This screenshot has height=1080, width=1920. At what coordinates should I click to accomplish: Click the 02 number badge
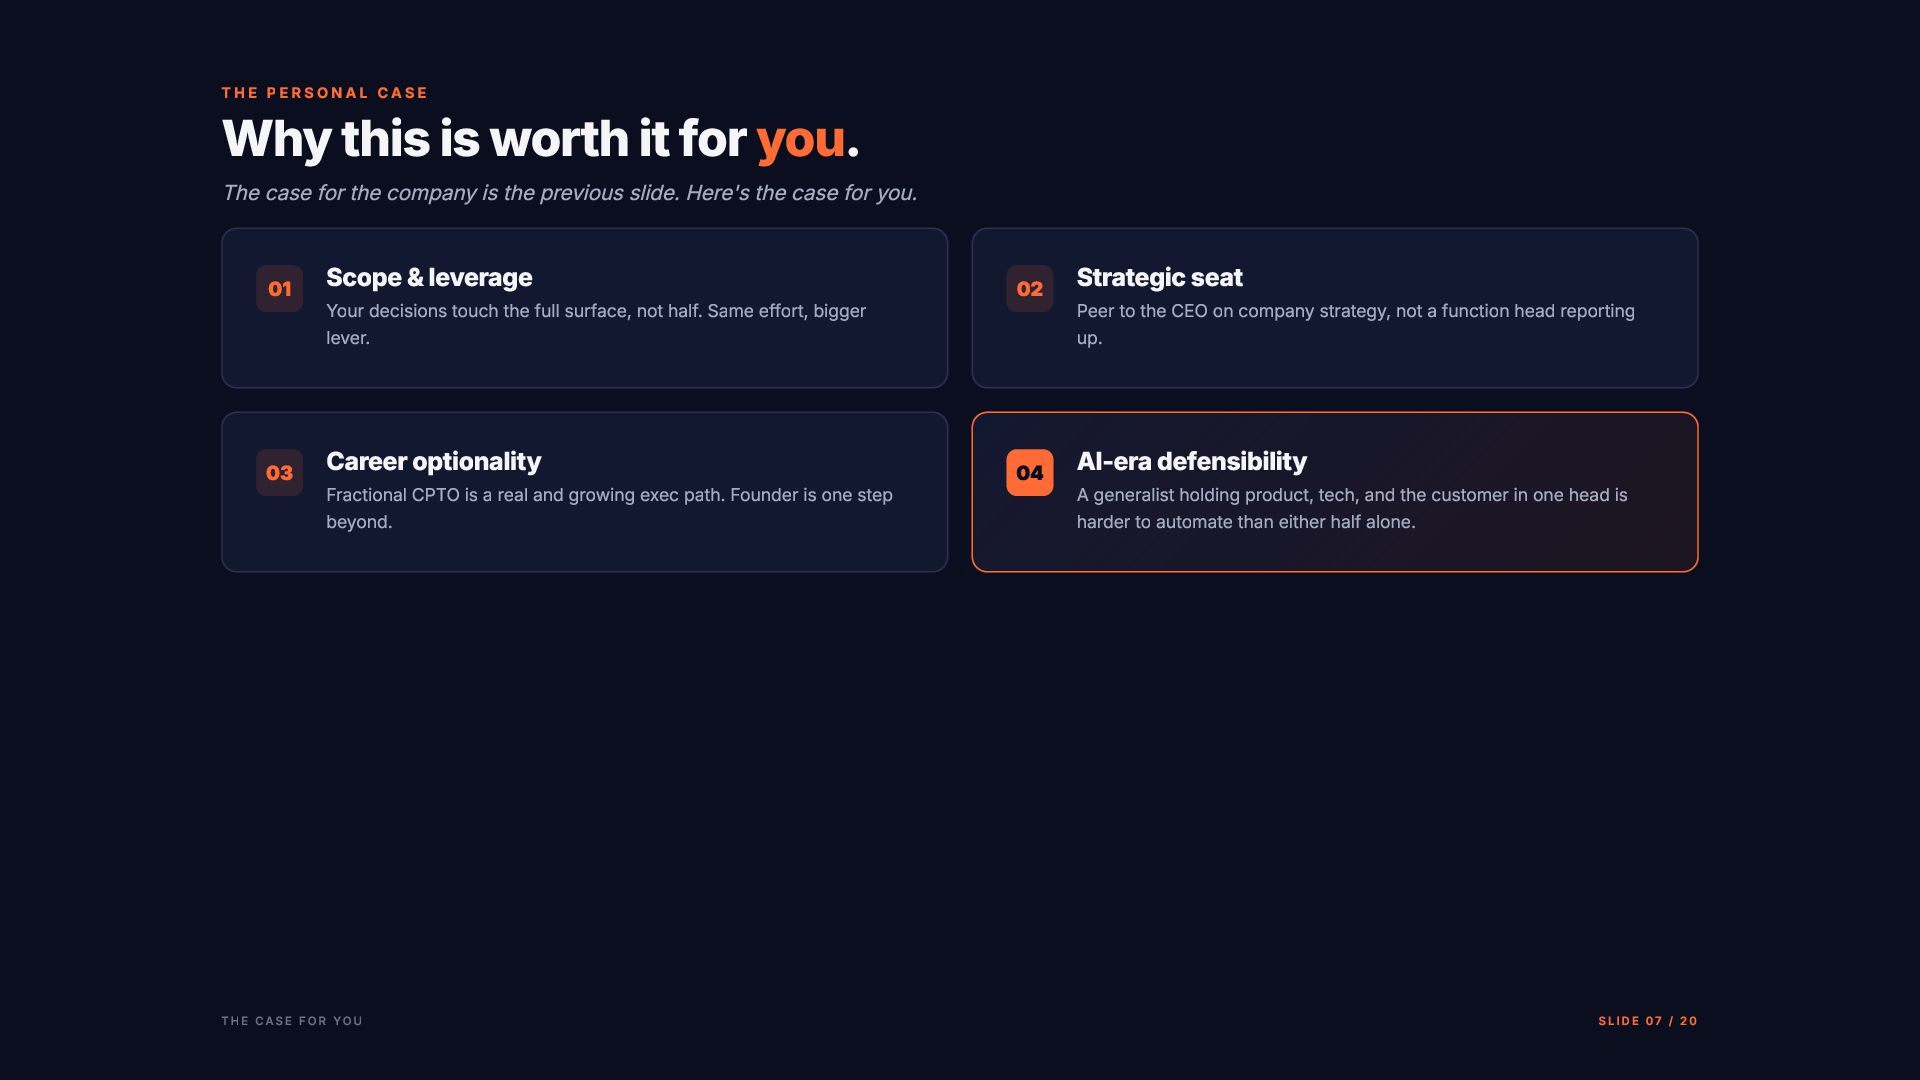coord(1029,288)
